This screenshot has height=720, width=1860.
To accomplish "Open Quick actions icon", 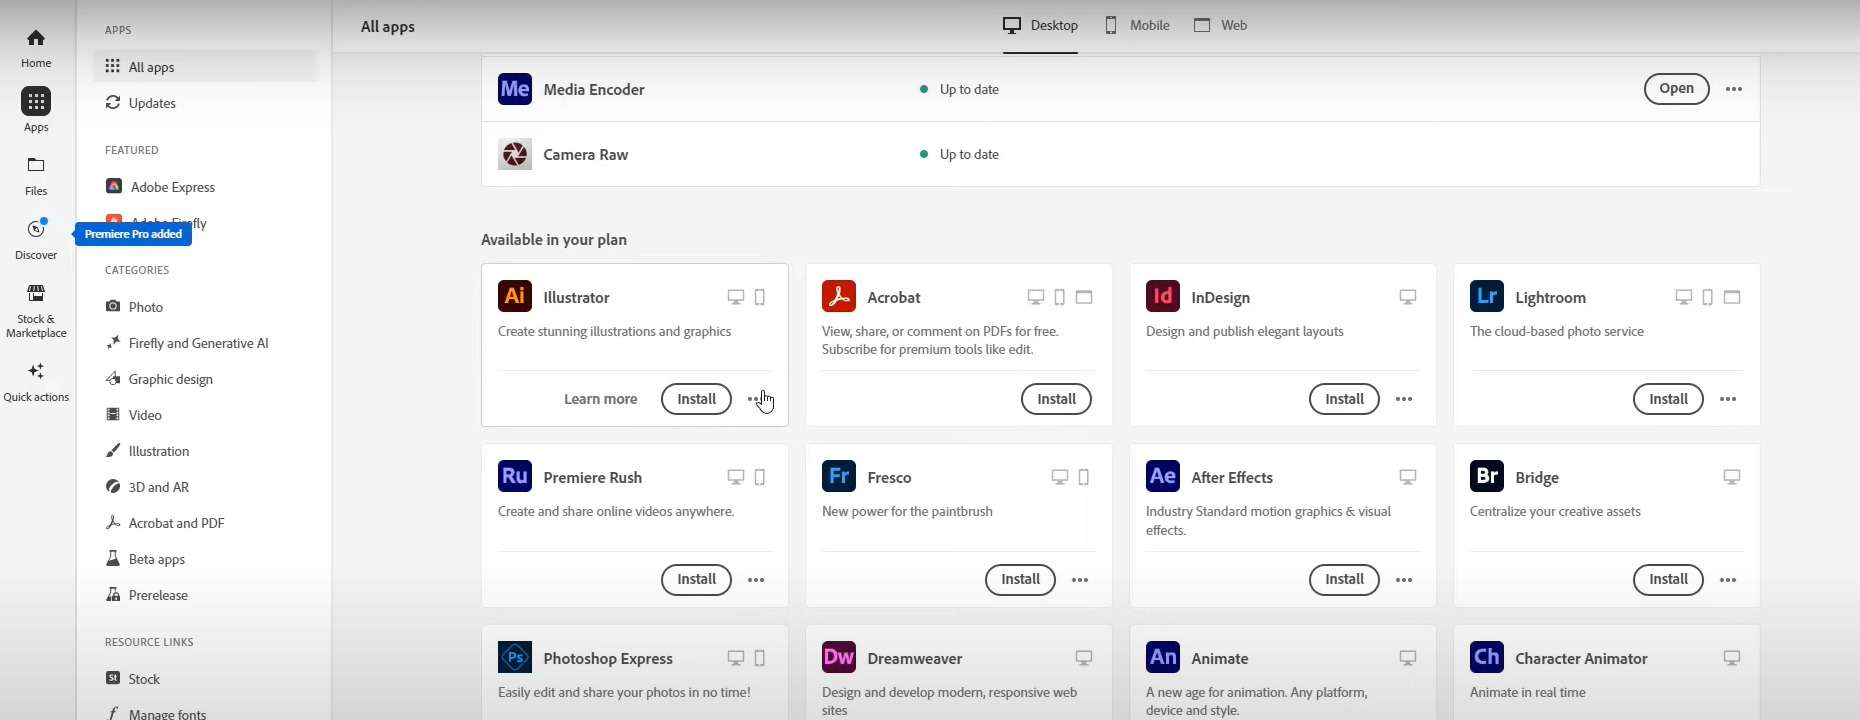I will pos(36,371).
